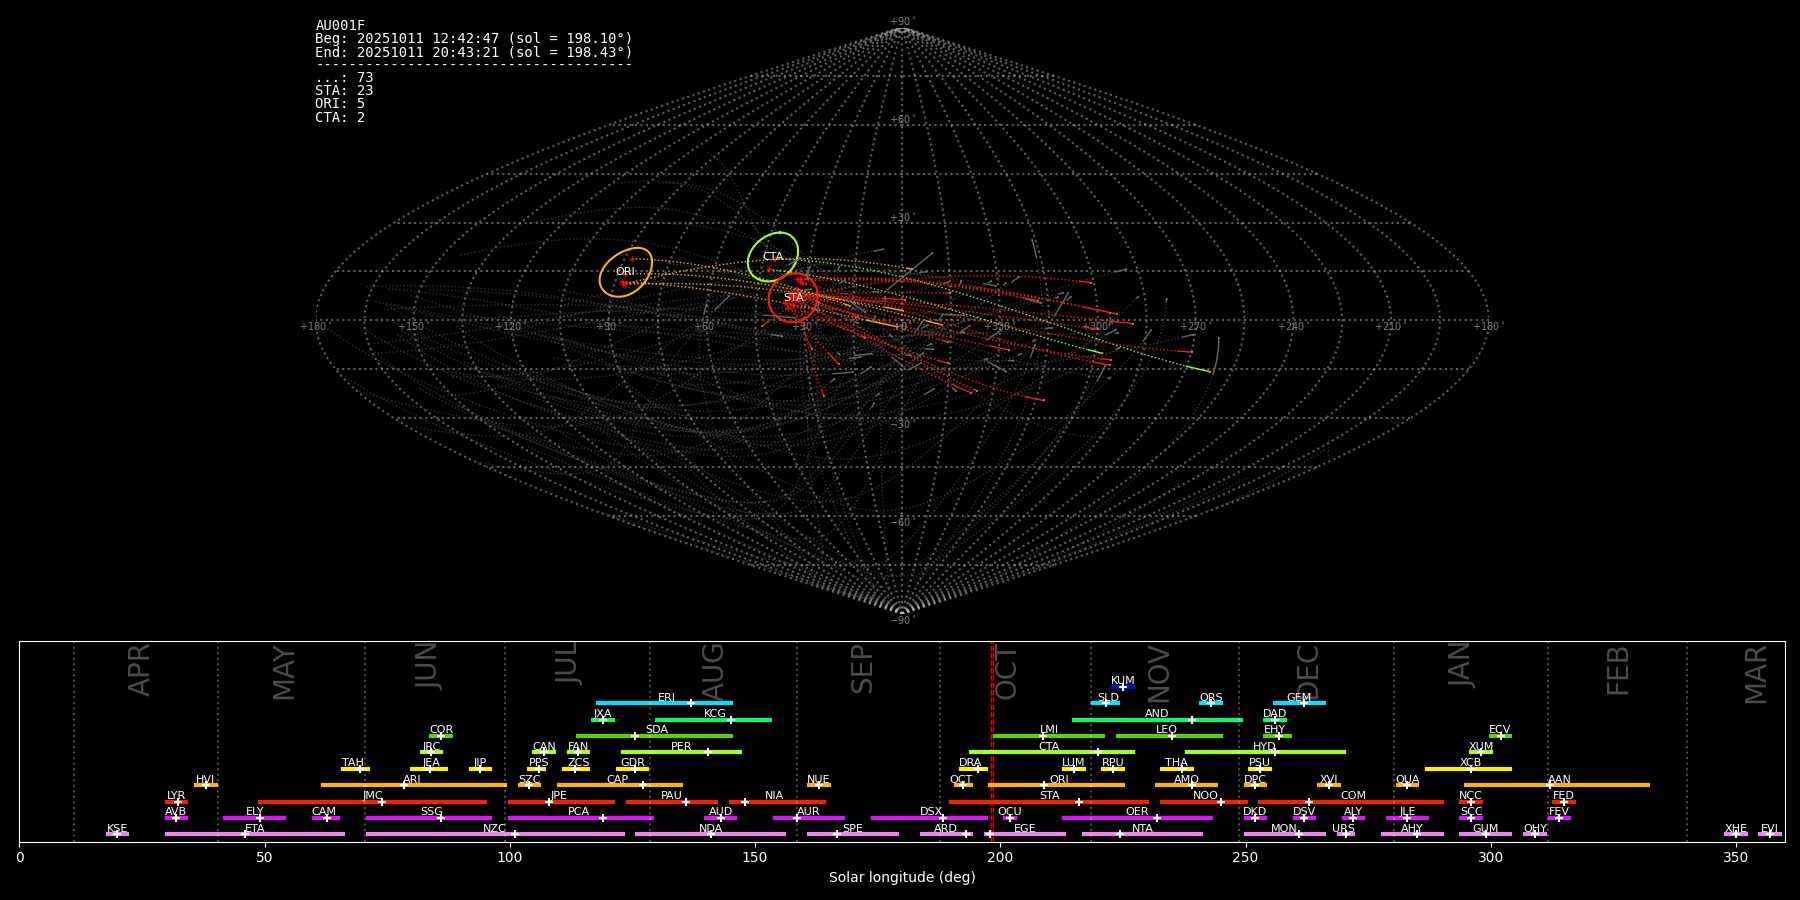The image size is (1800, 900).
Task: Click the QUA shower peak marker
Action: tap(1407, 785)
